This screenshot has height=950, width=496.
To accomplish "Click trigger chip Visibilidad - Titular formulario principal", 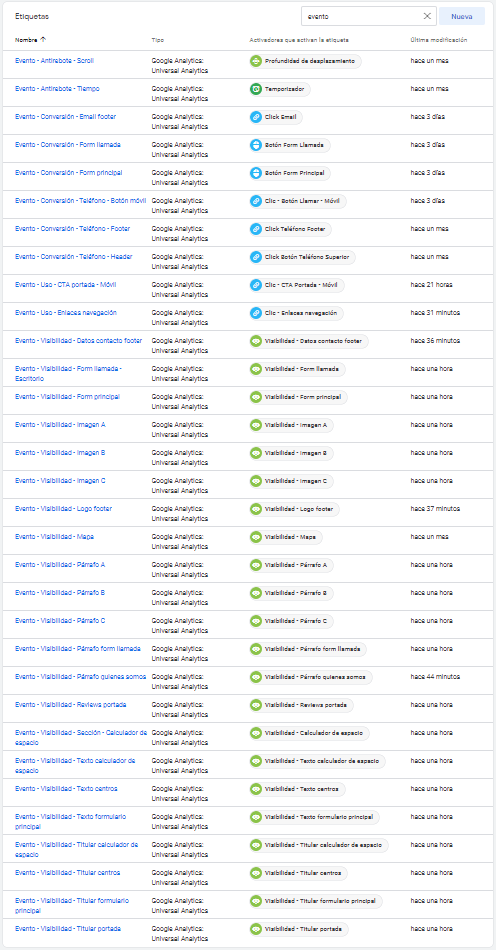I will point(316,901).
